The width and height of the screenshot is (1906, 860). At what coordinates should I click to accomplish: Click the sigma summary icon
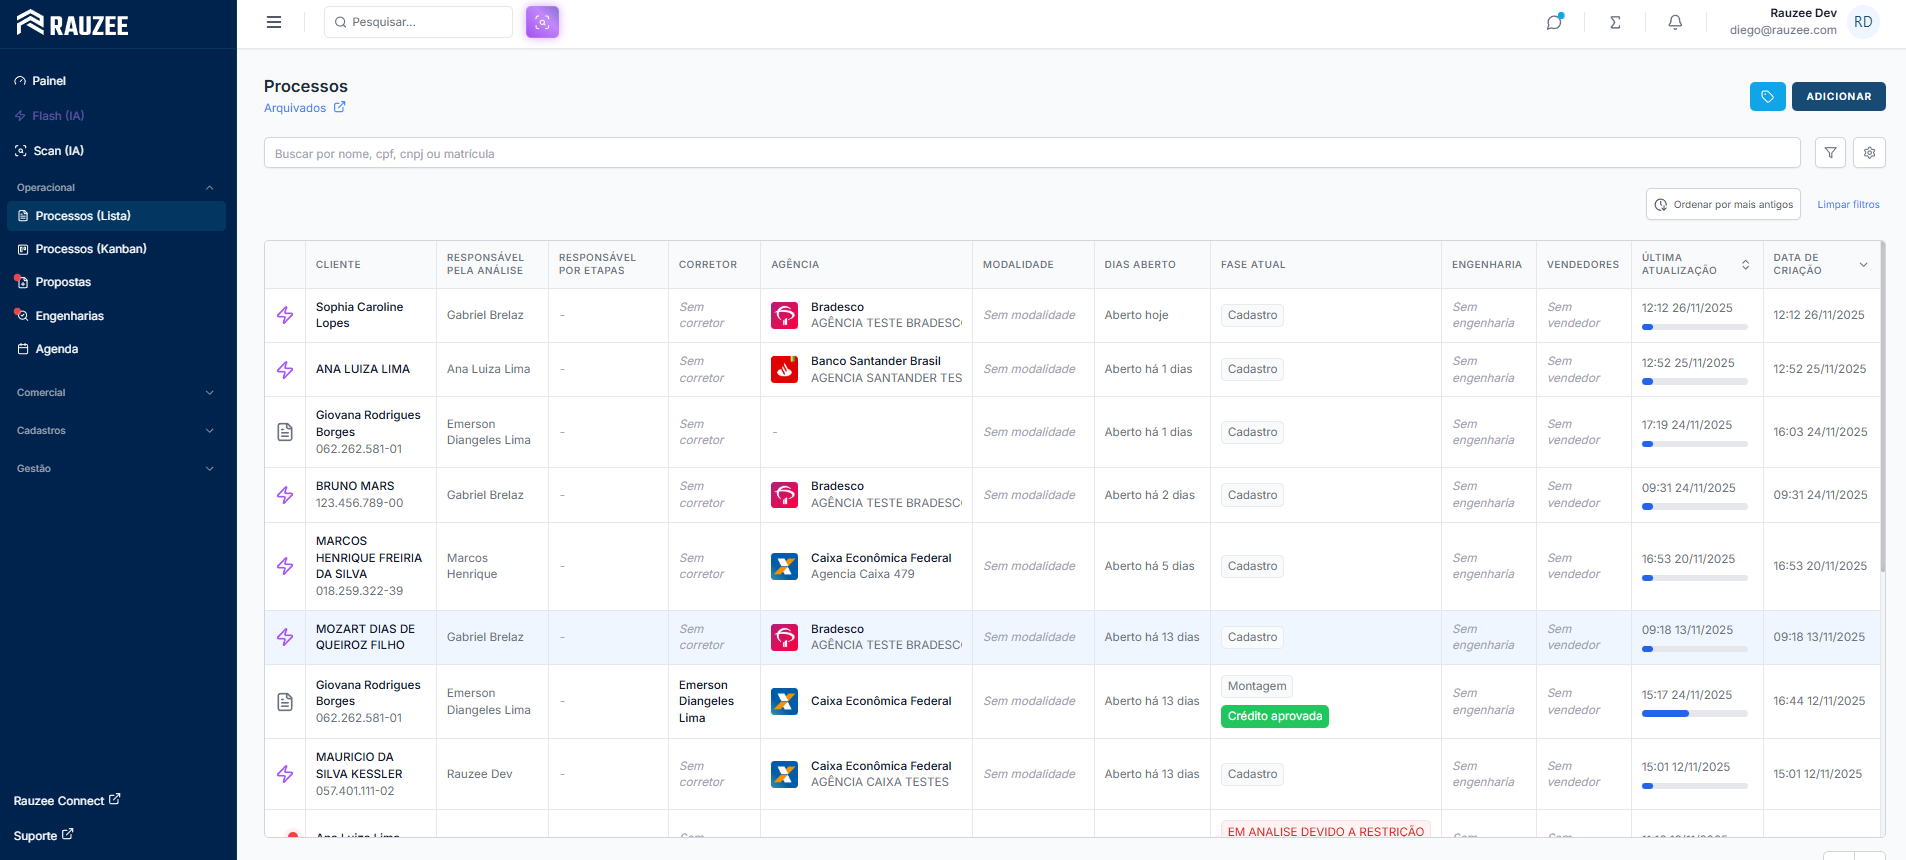click(x=1615, y=22)
